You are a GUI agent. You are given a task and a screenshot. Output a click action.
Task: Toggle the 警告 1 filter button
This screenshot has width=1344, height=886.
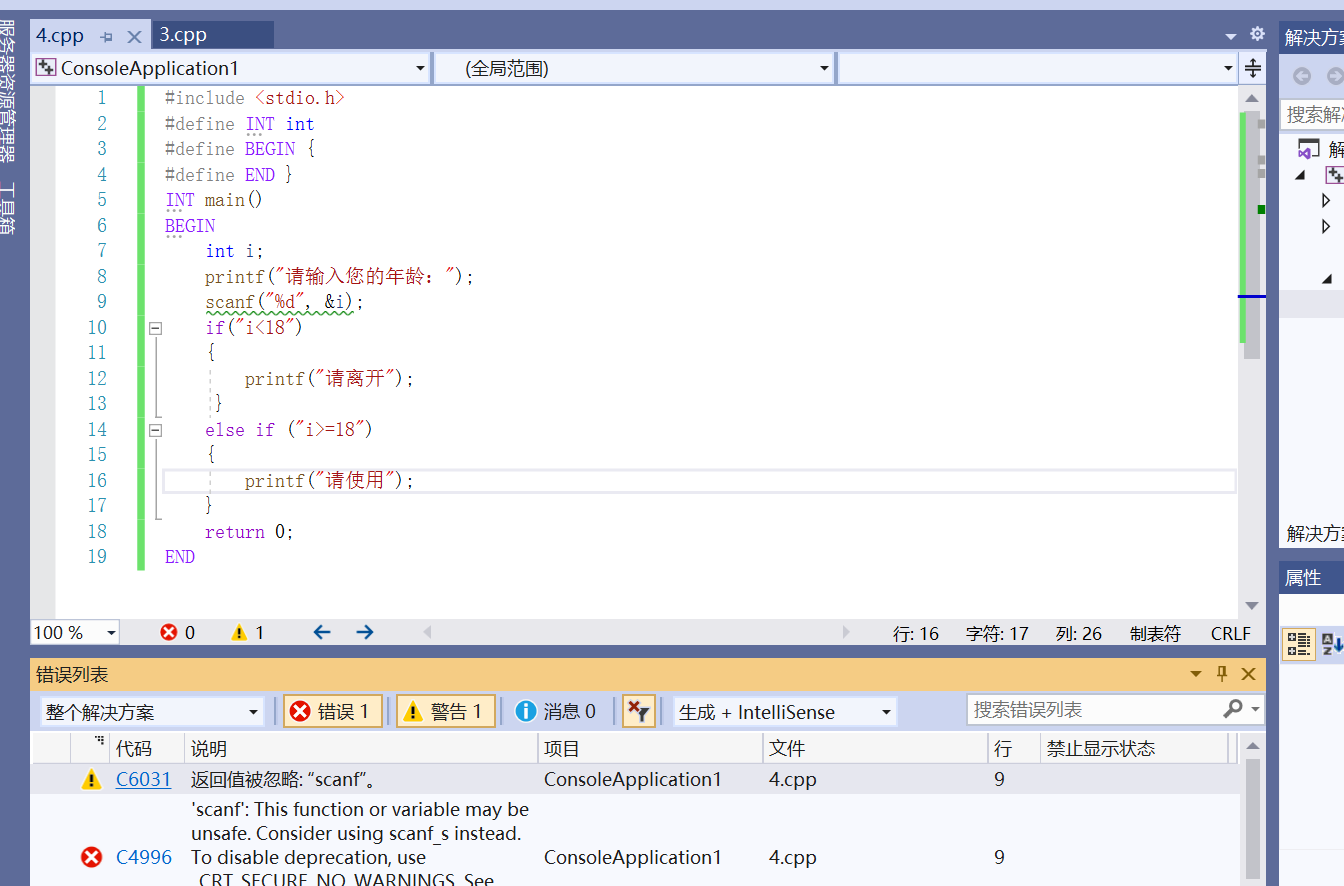click(x=445, y=711)
